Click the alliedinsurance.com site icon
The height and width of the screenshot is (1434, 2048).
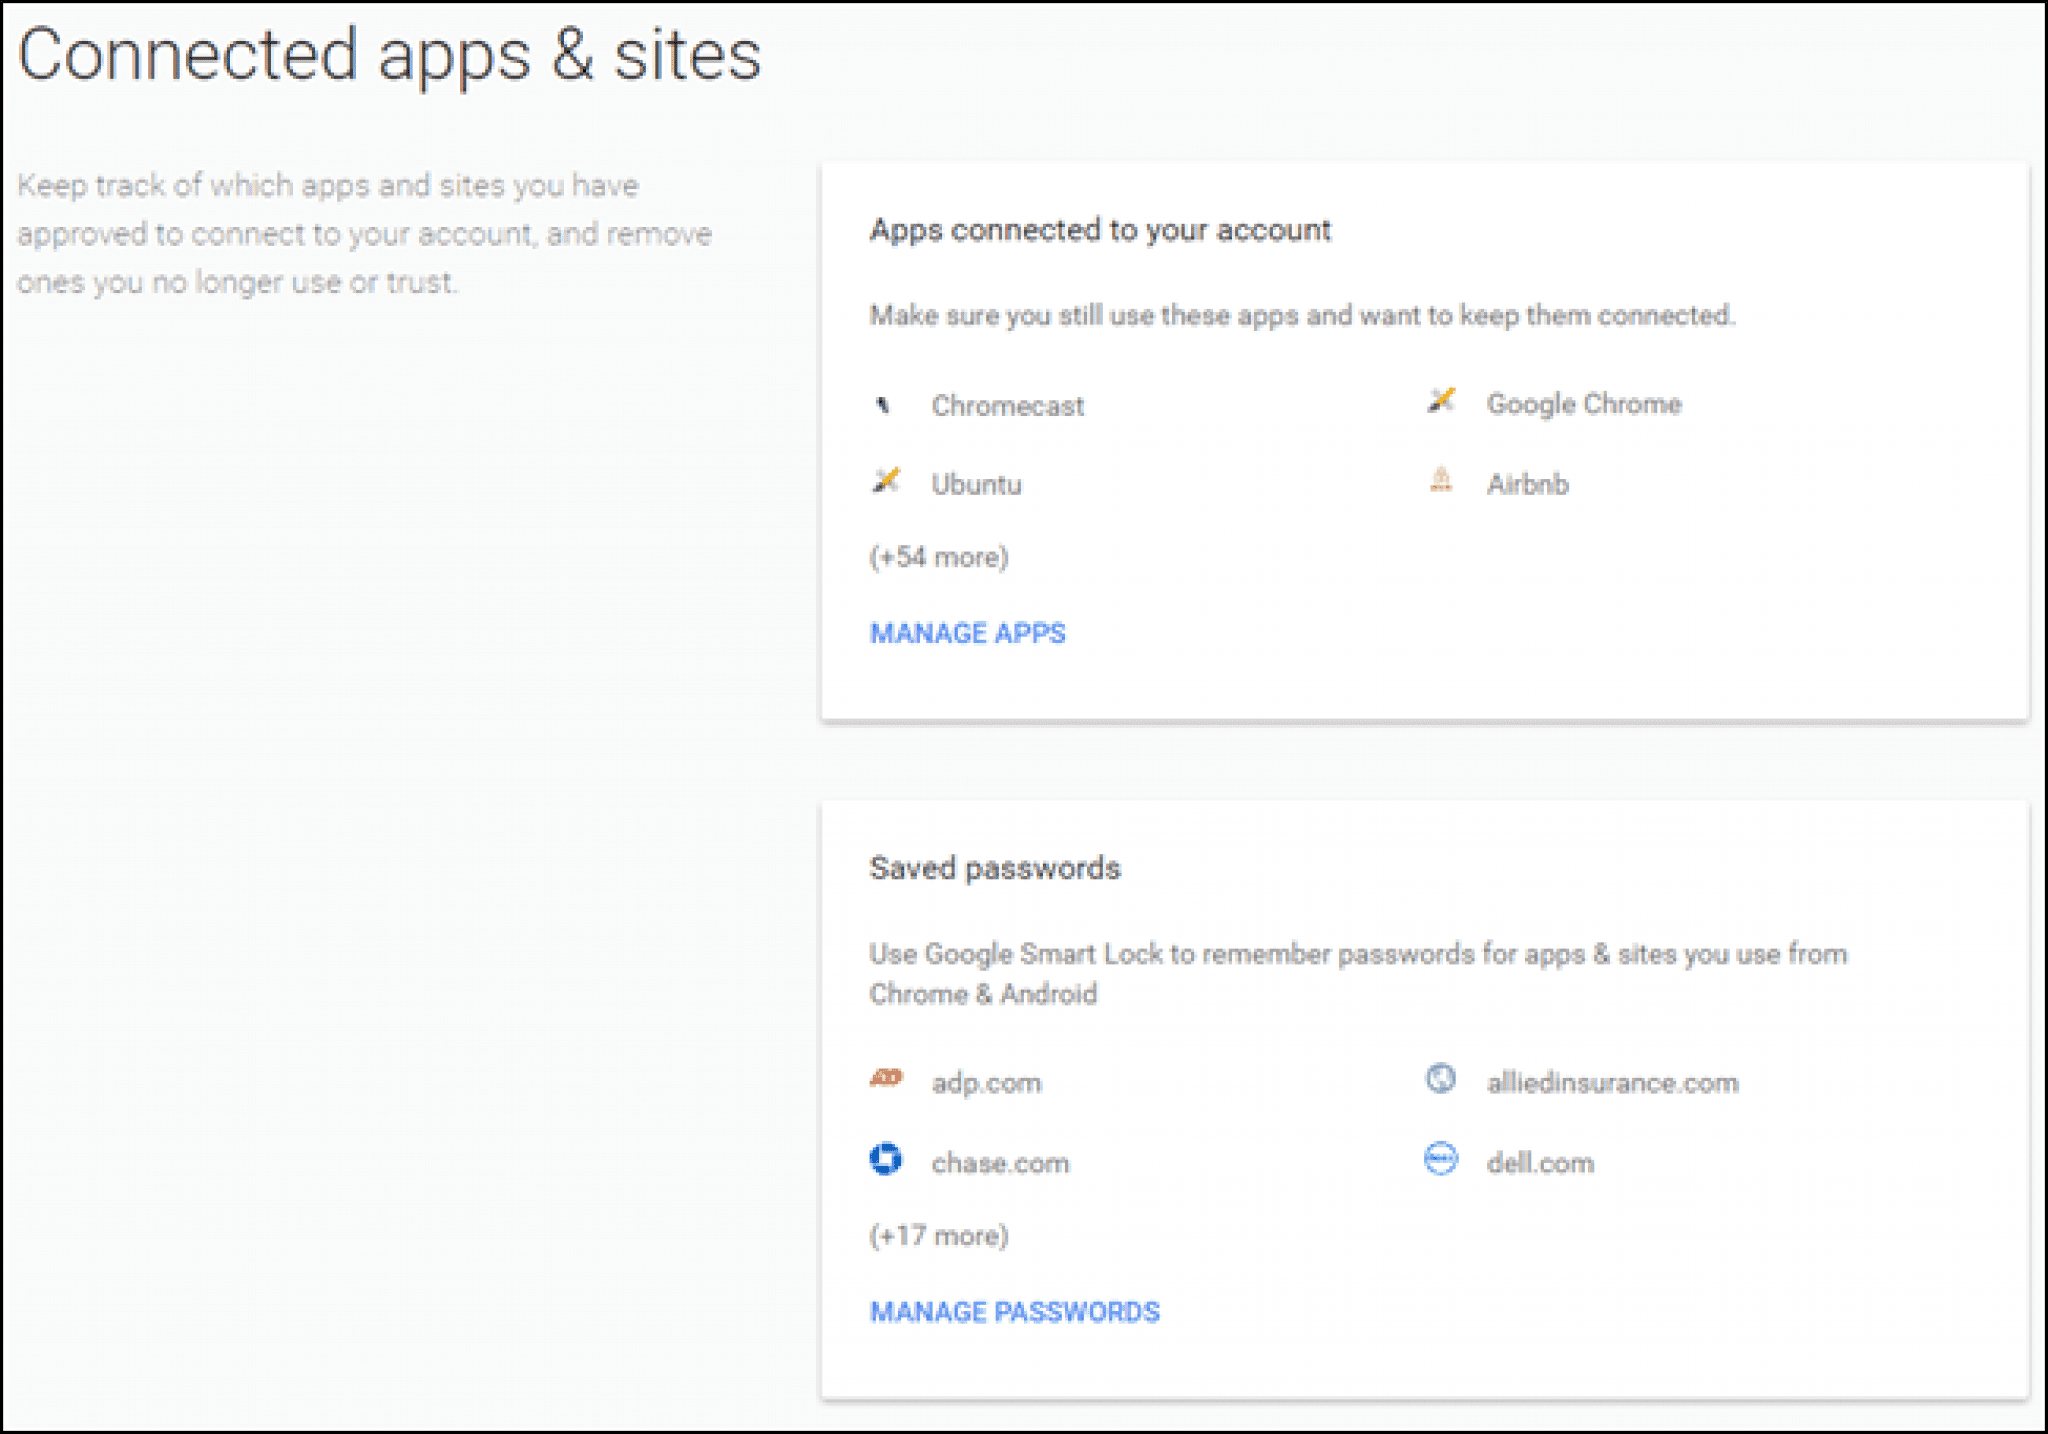click(1441, 1078)
